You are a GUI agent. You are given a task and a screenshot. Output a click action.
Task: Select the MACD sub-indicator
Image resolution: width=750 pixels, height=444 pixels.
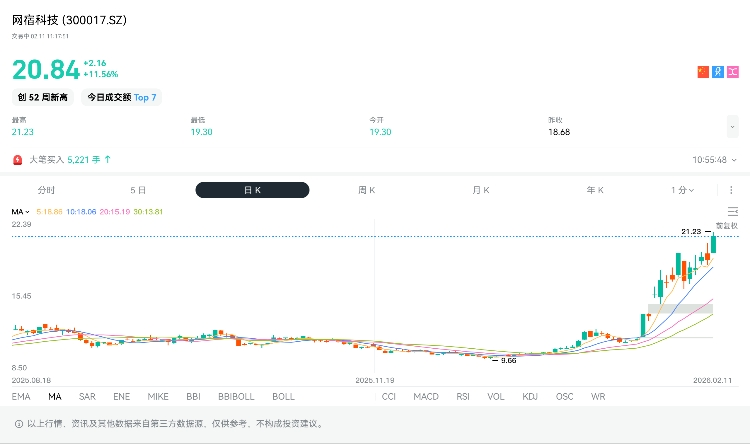pyautogui.click(x=426, y=397)
